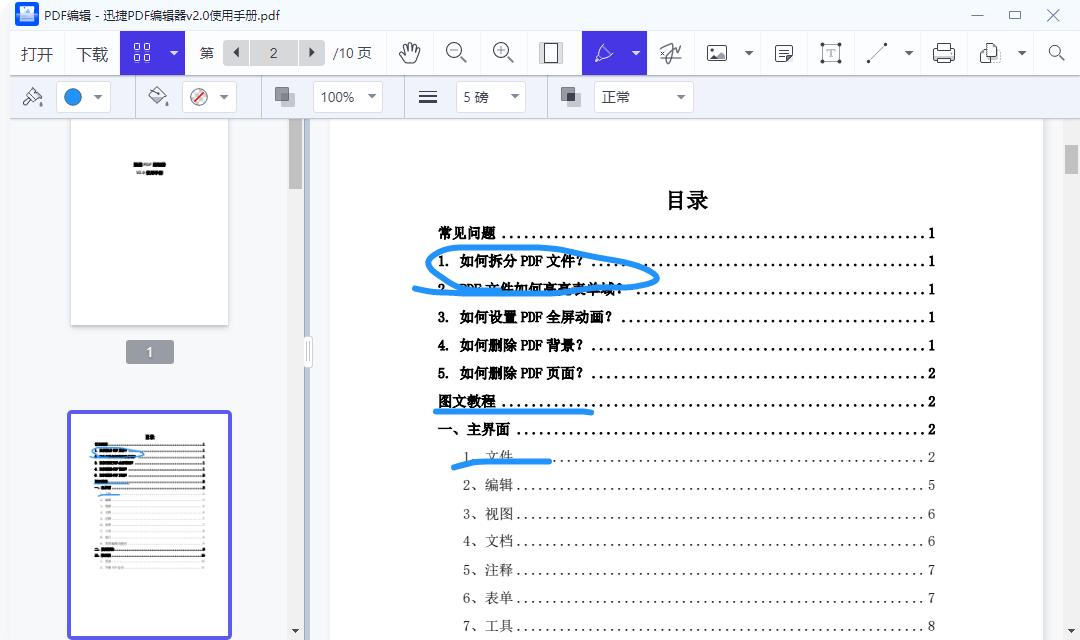
Task: Open the 正常 blend mode dropdown
Action: tap(643, 96)
